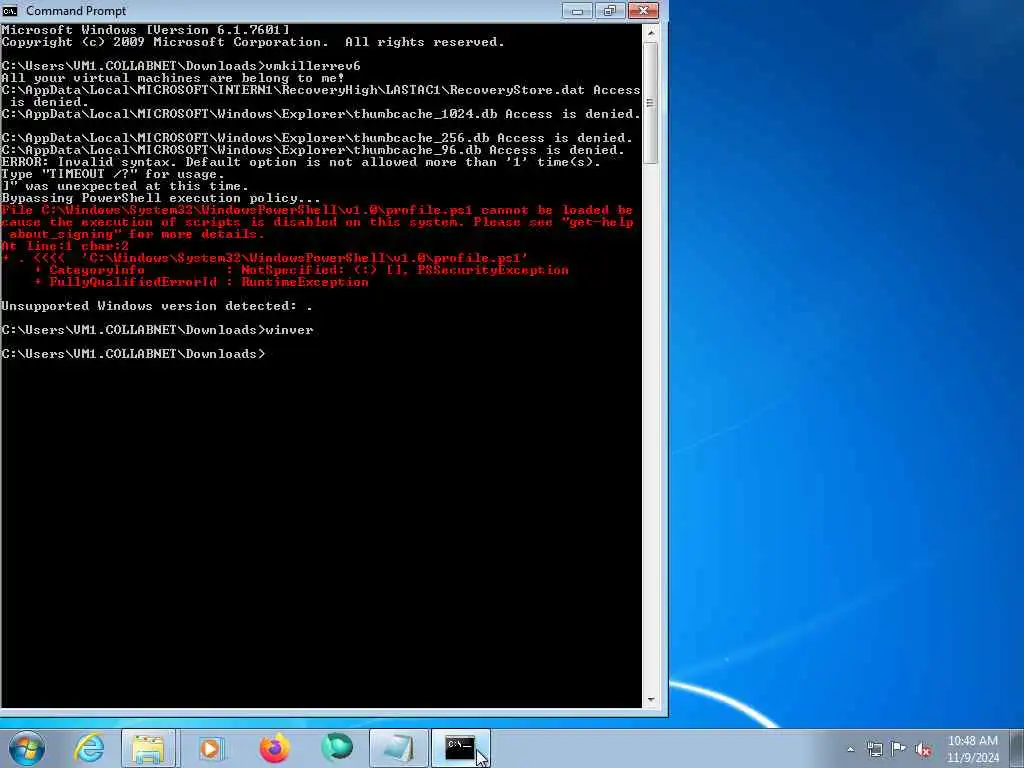Open Windows Explorer folder icon in taskbar
Viewport: 1024px width, 768px height.
point(149,748)
